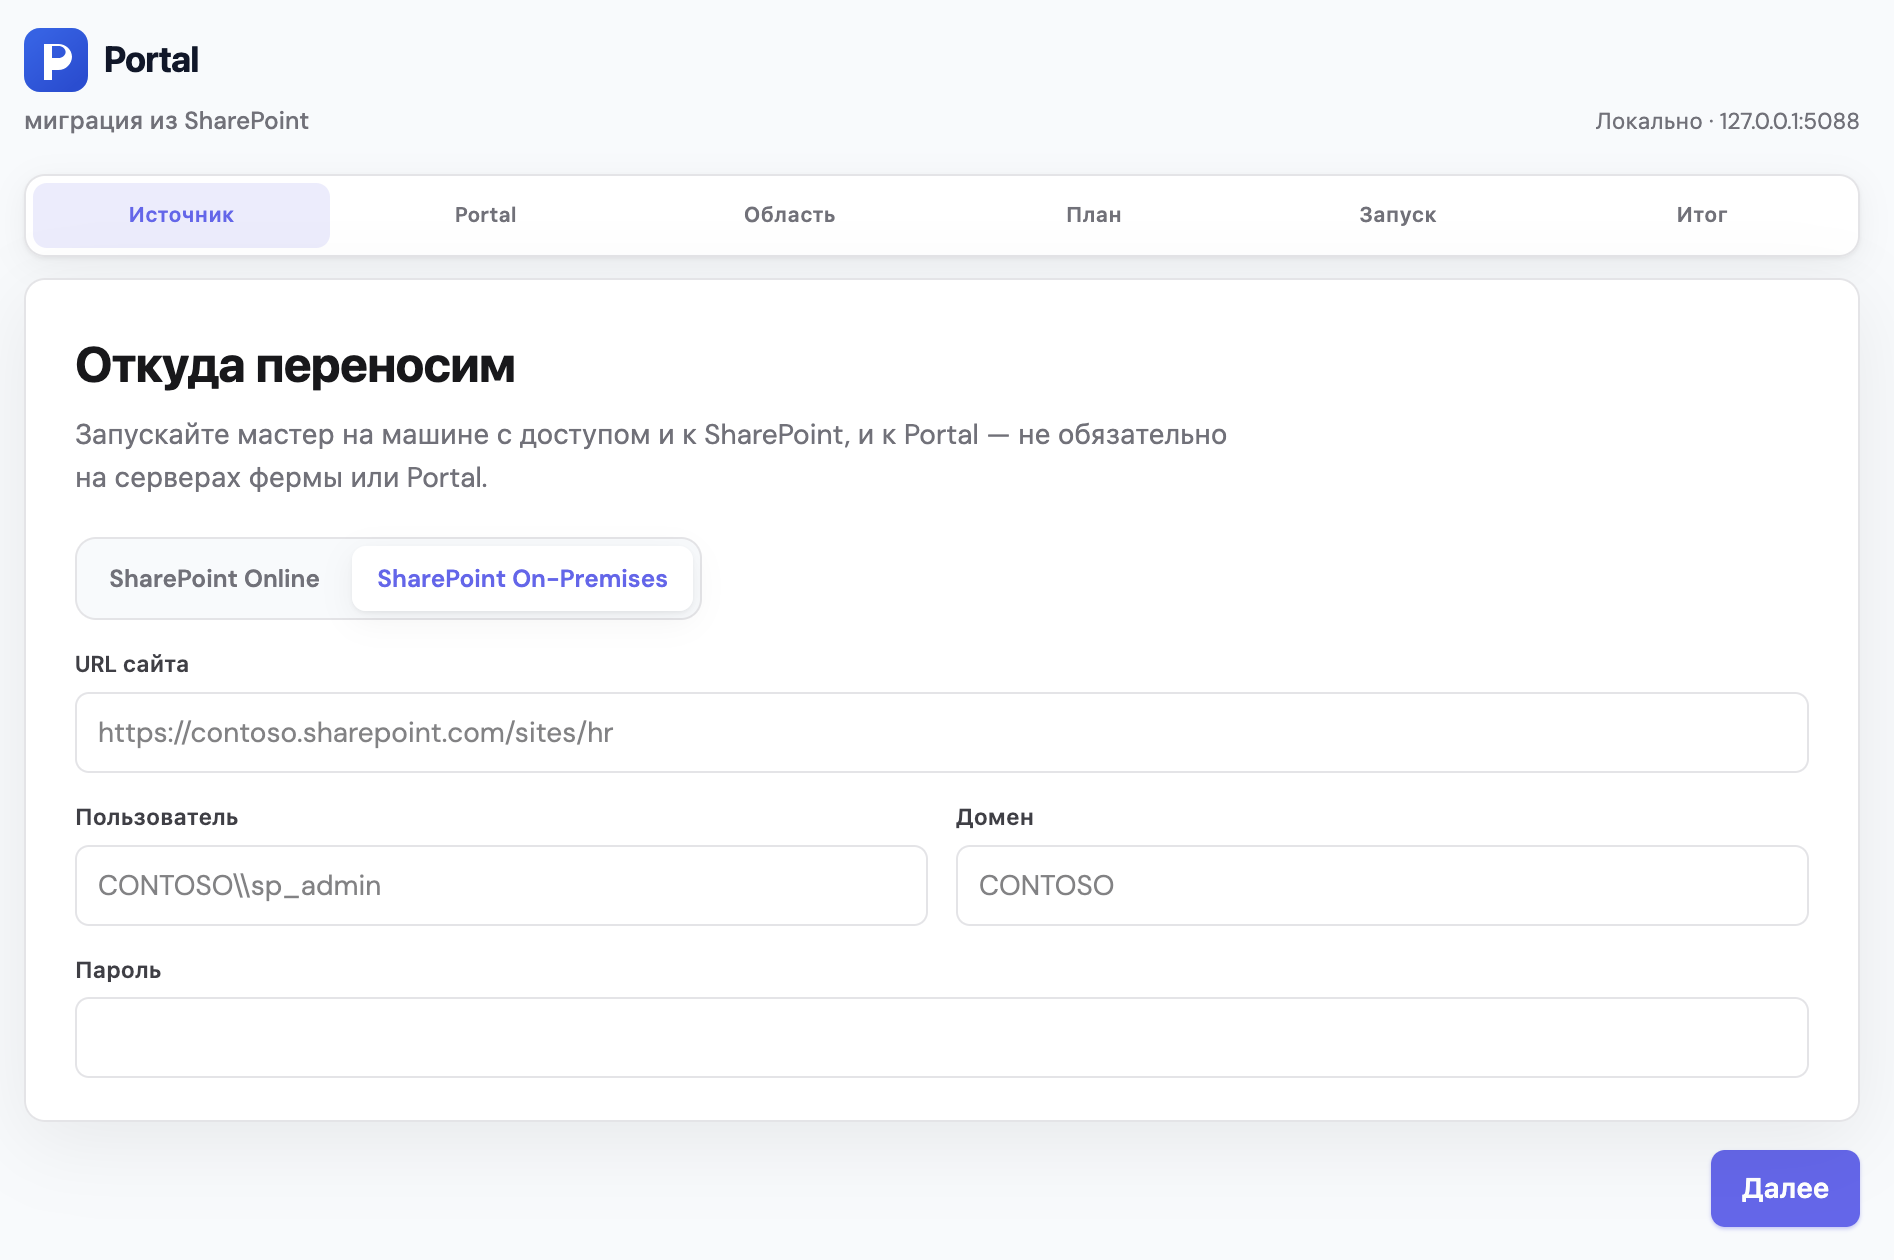Open the Итог step tab

[x=1701, y=215]
